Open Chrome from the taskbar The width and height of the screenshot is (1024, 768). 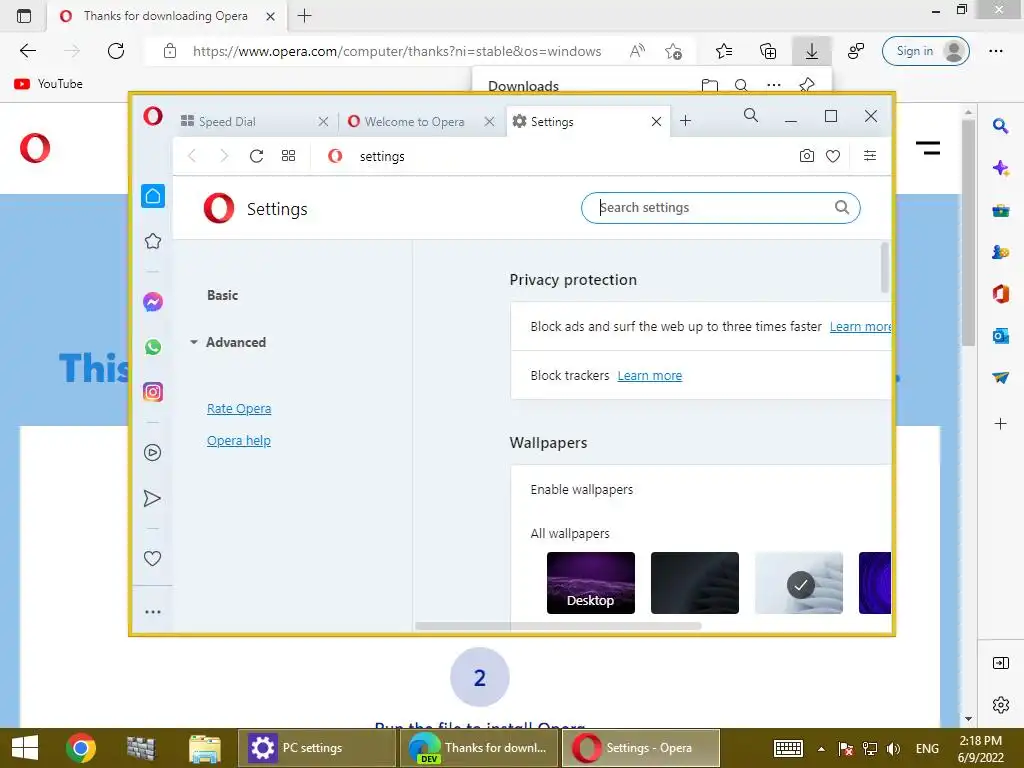[x=80, y=748]
